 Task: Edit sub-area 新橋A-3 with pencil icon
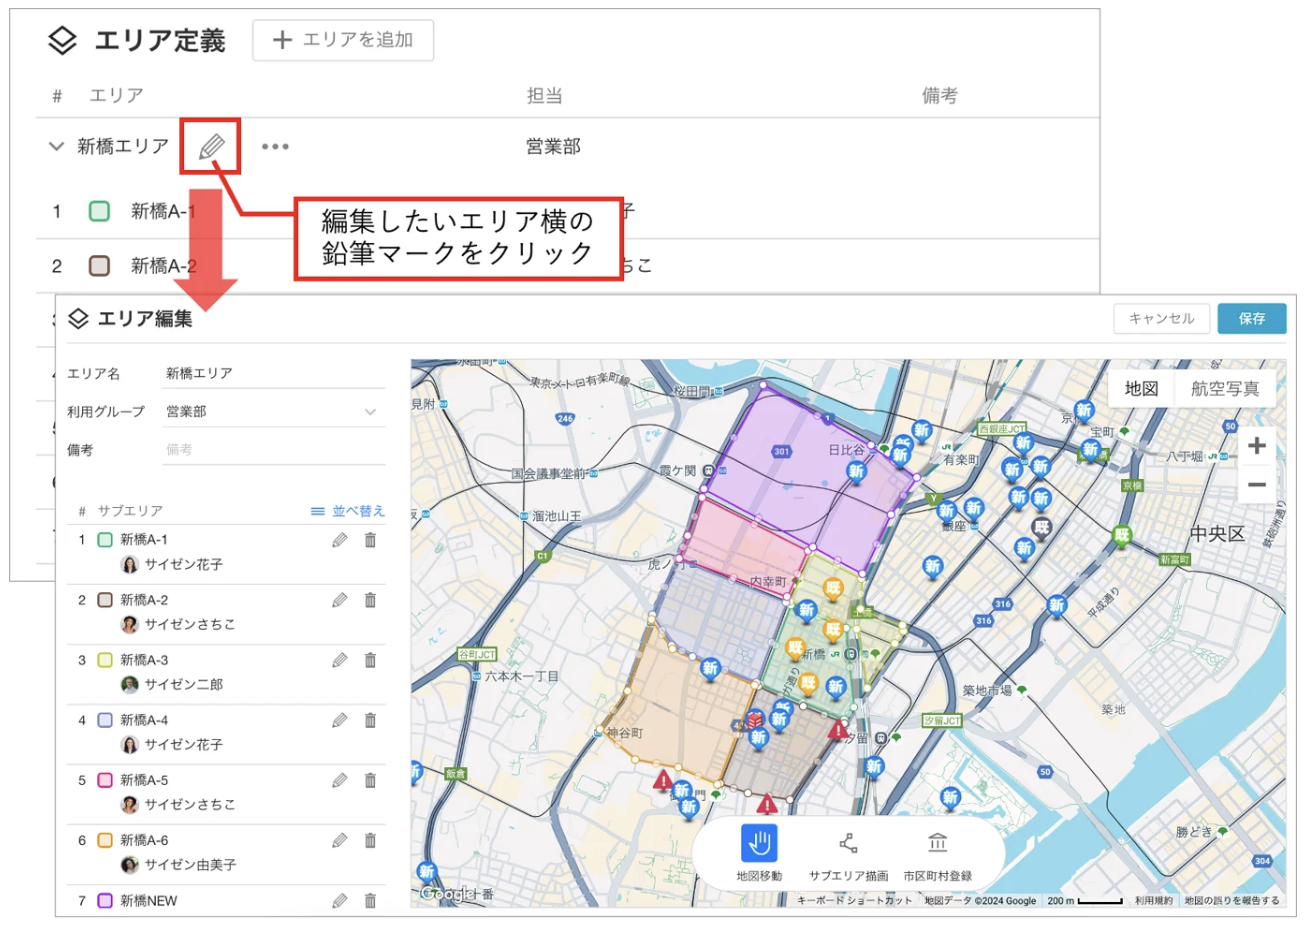pyautogui.click(x=340, y=660)
